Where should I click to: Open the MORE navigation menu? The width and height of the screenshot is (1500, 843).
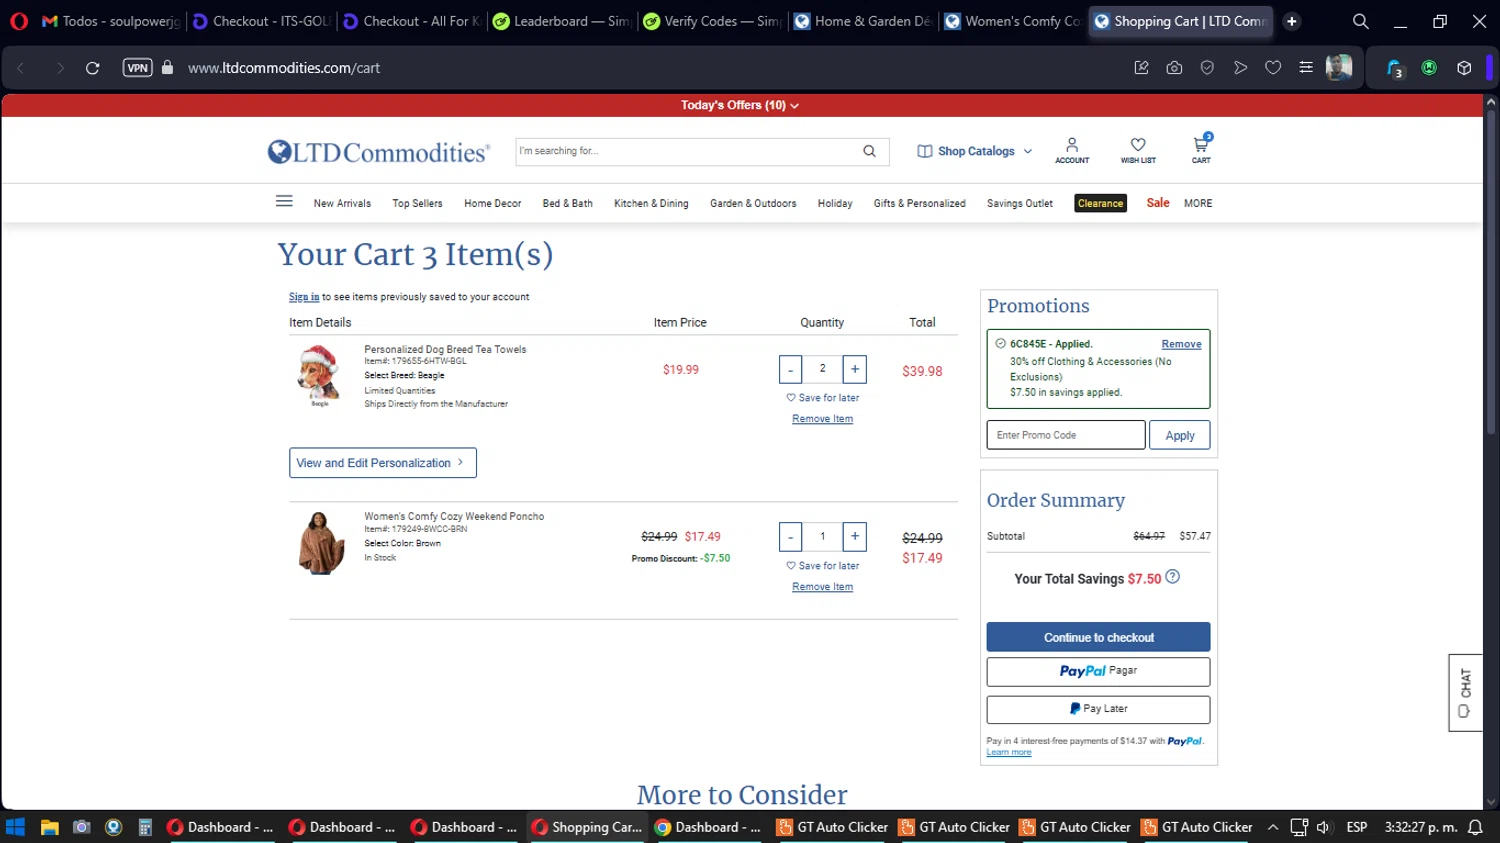[1198, 203]
